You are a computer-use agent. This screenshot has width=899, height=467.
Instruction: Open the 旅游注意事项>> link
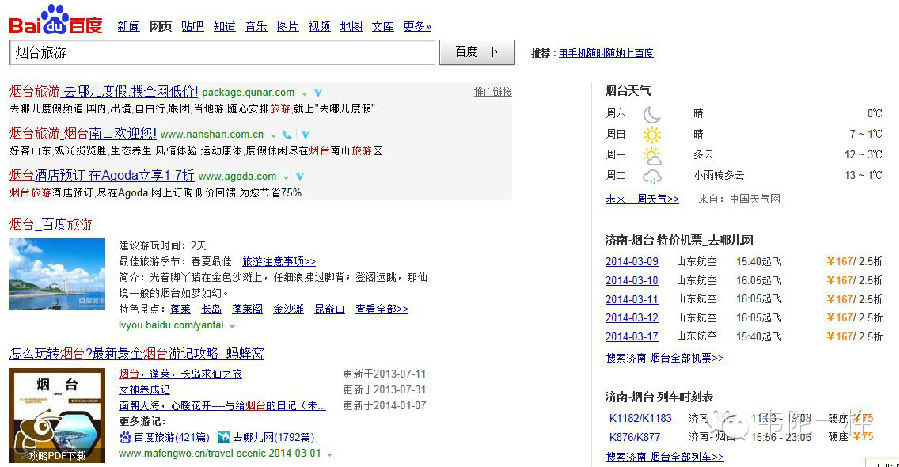(x=279, y=261)
